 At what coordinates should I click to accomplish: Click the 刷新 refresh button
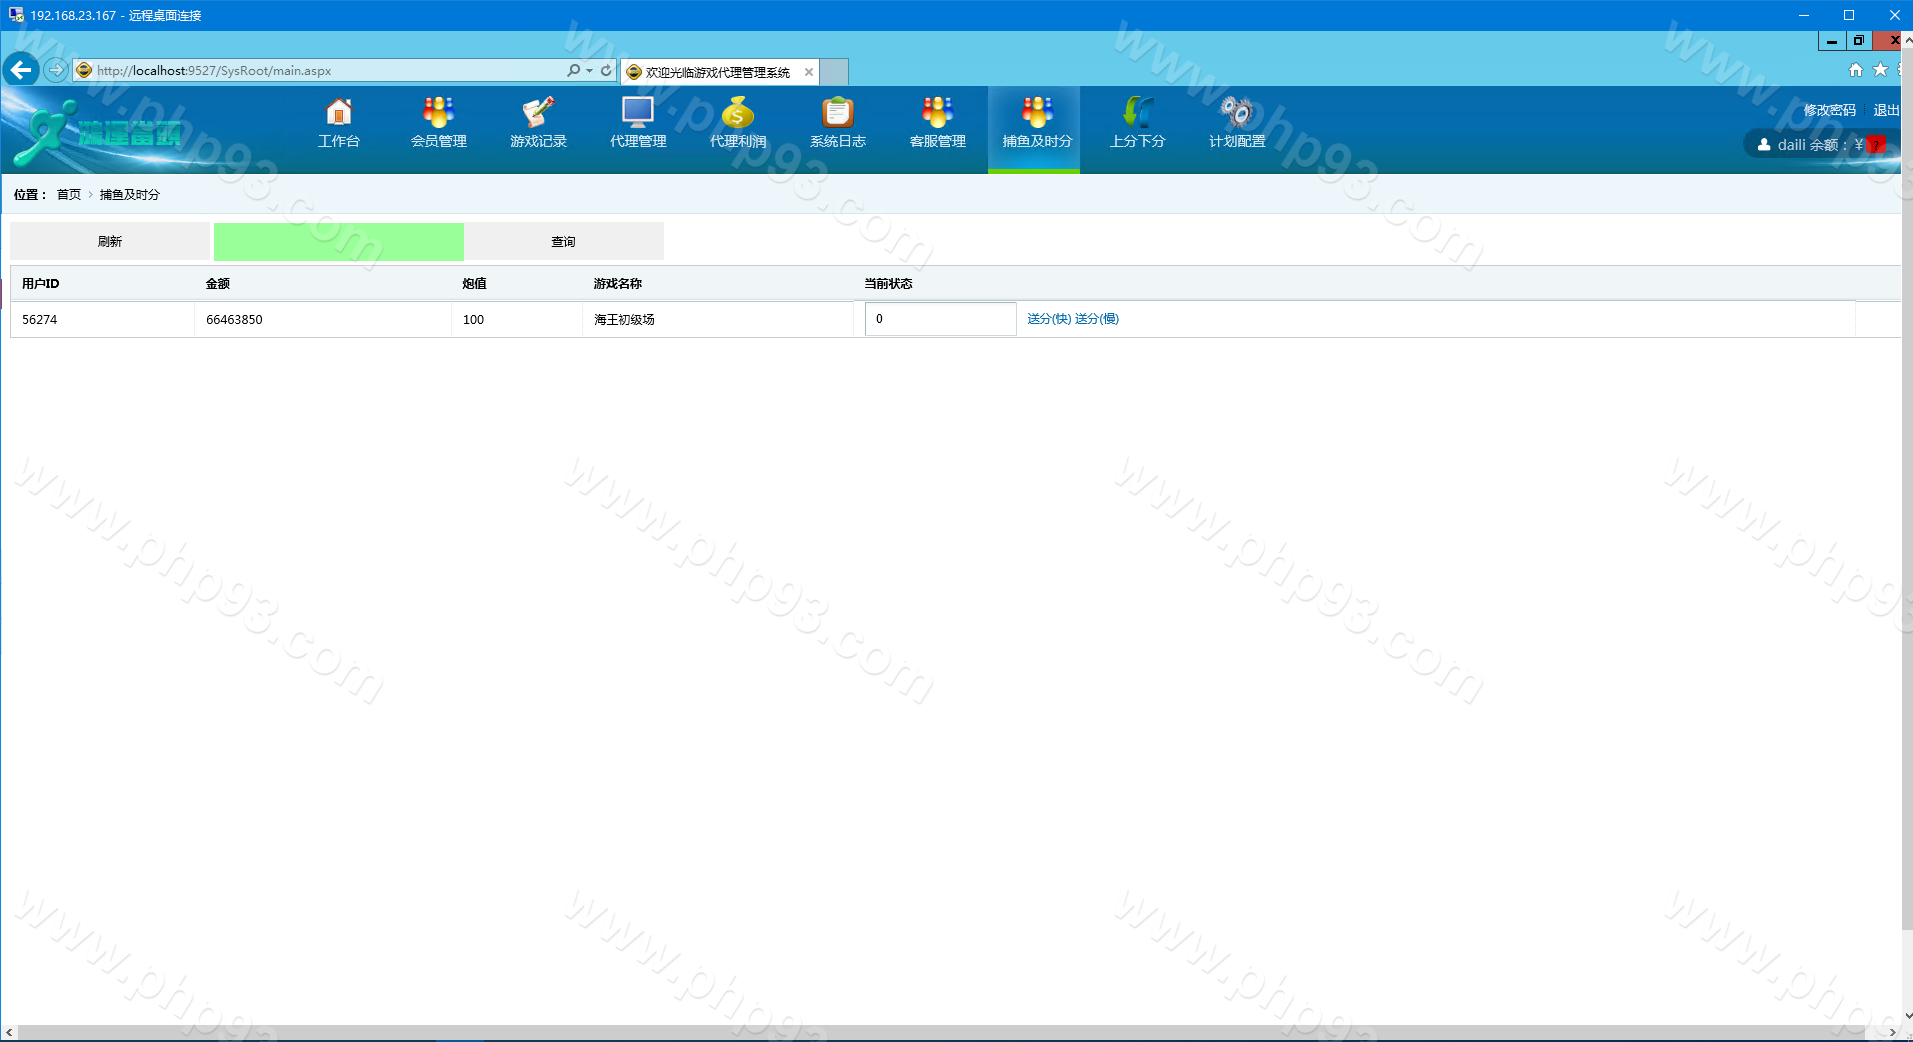pos(110,242)
